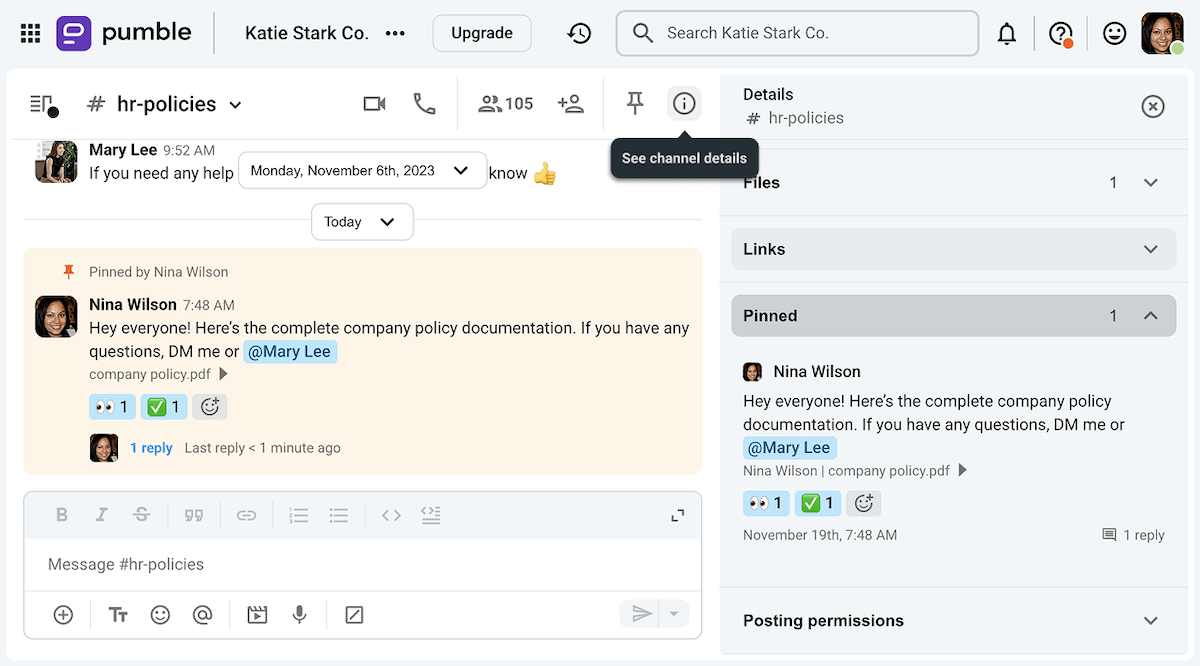Toggle italic formatting
This screenshot has width=1200, height=666.
pyautogui.click(x=101, y=514)
